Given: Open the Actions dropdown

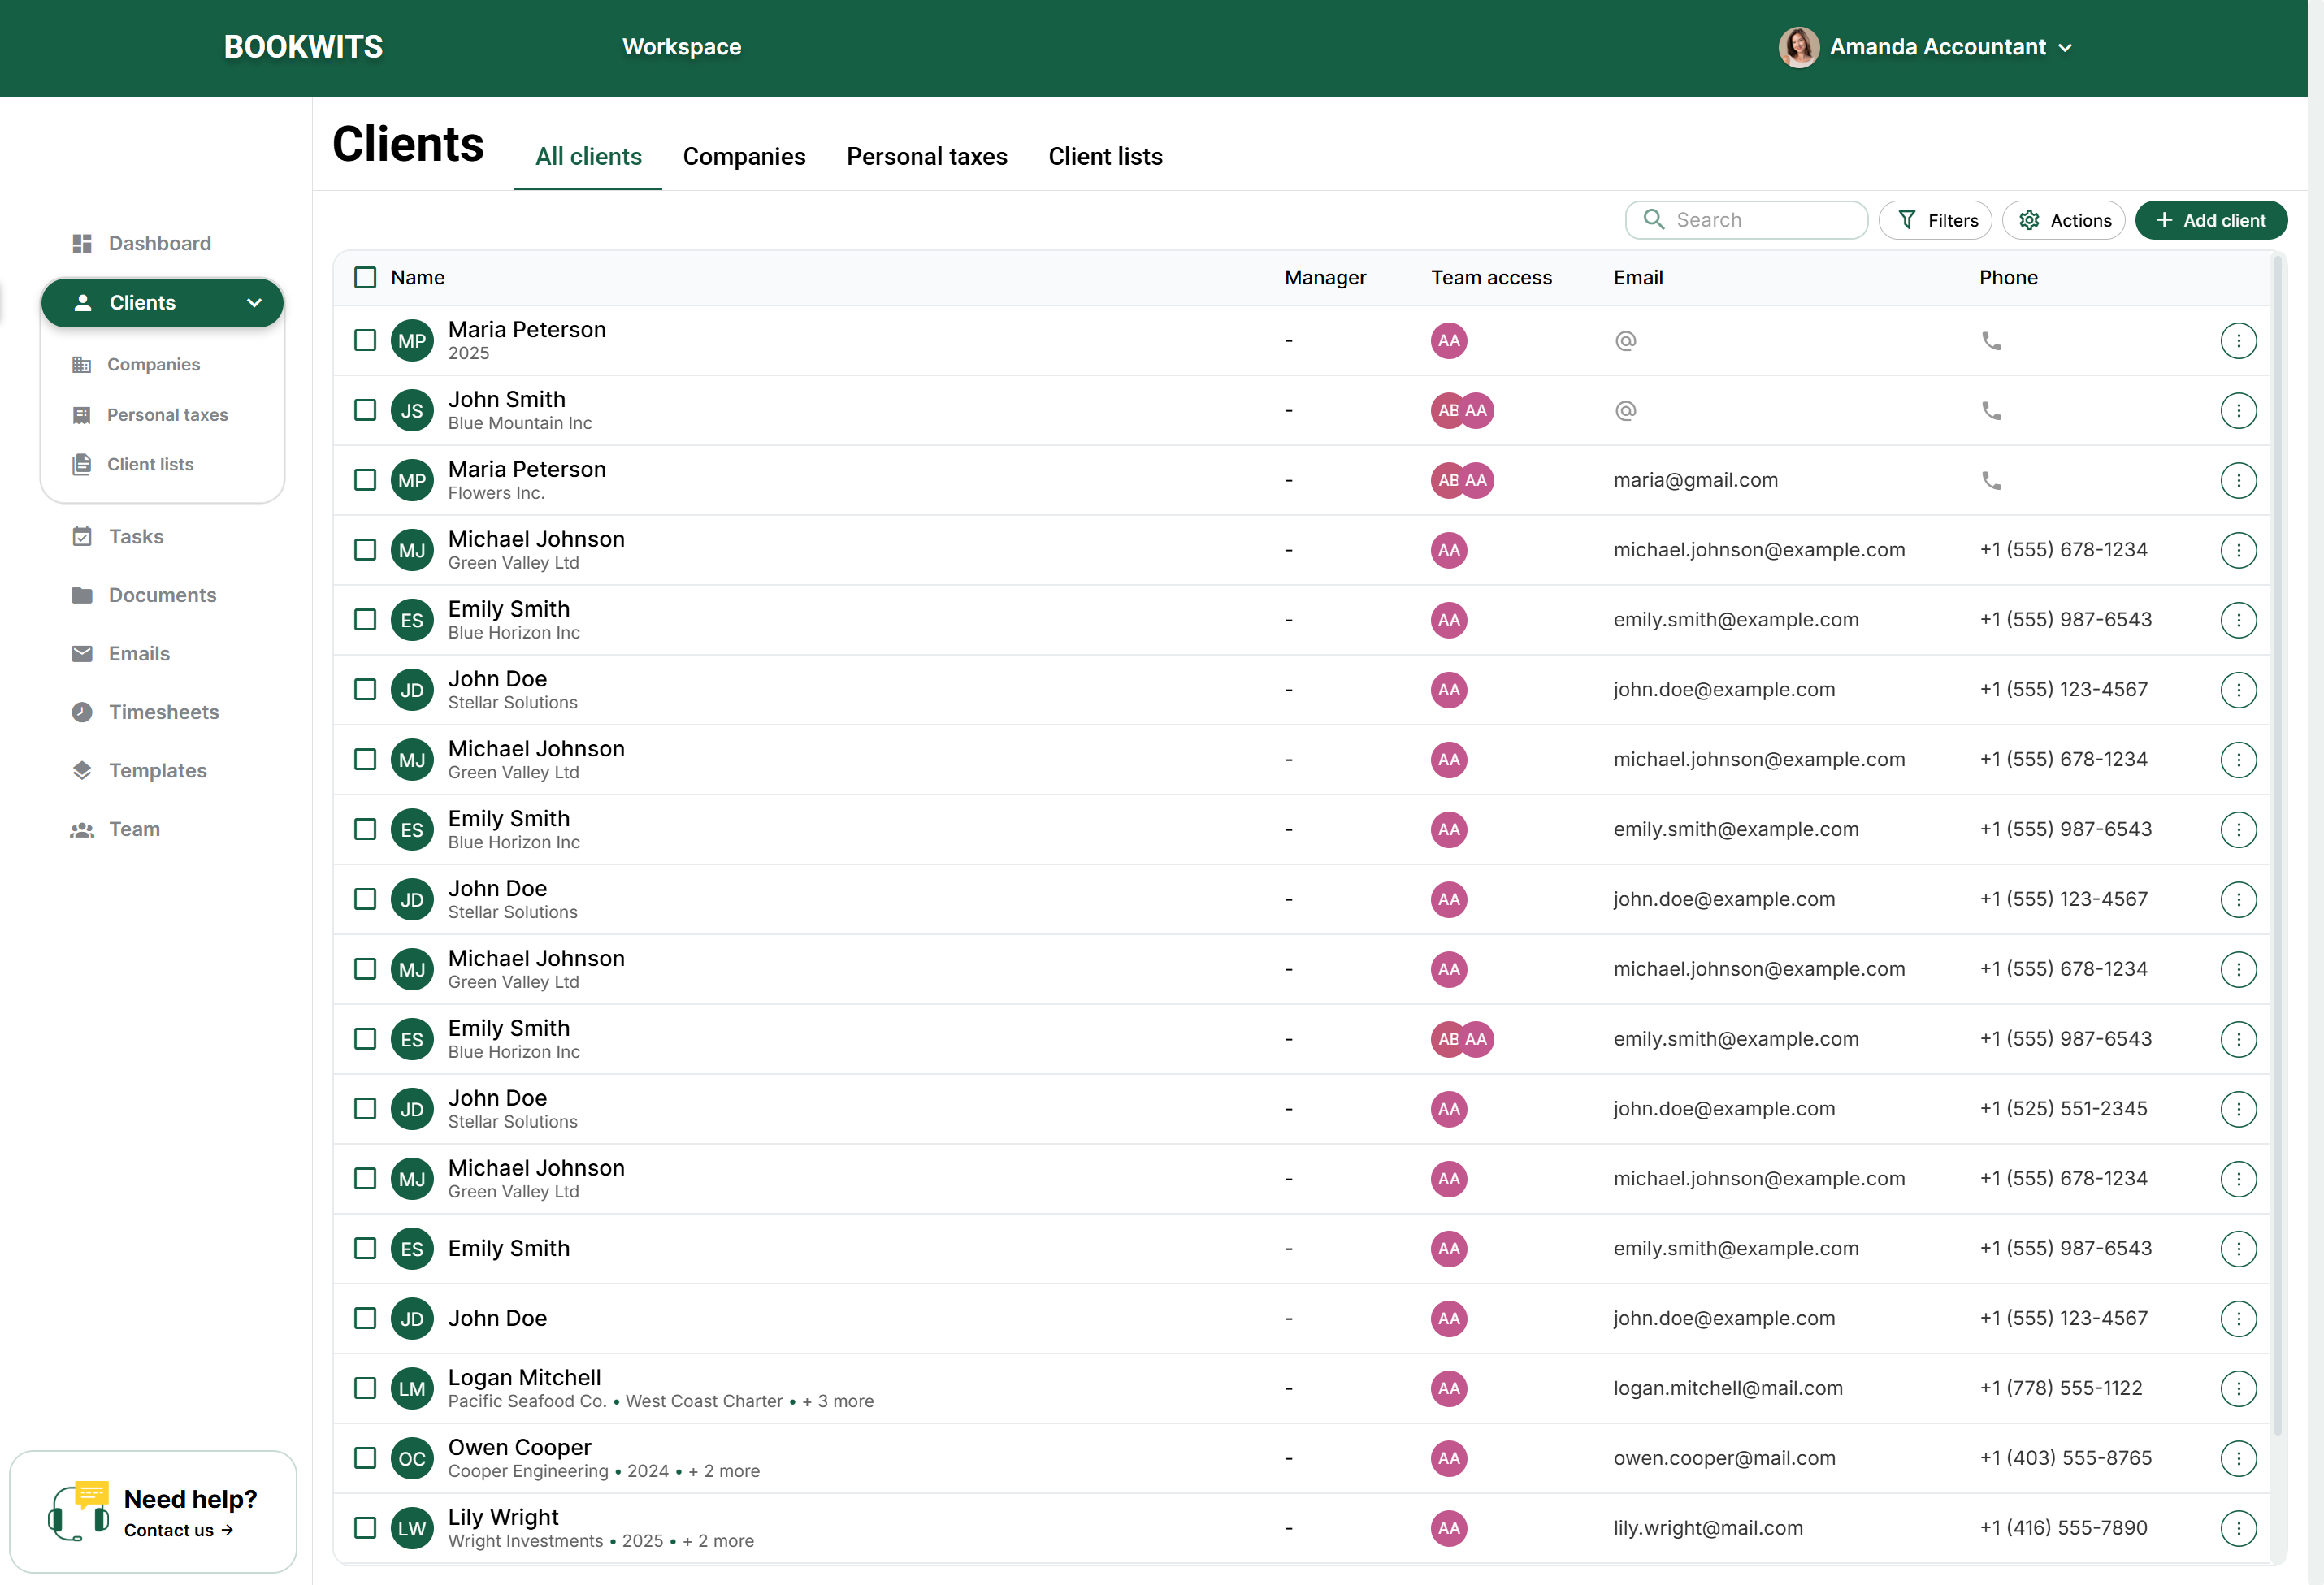Looking at the screenshot, I should click(x=2063, y=220).
